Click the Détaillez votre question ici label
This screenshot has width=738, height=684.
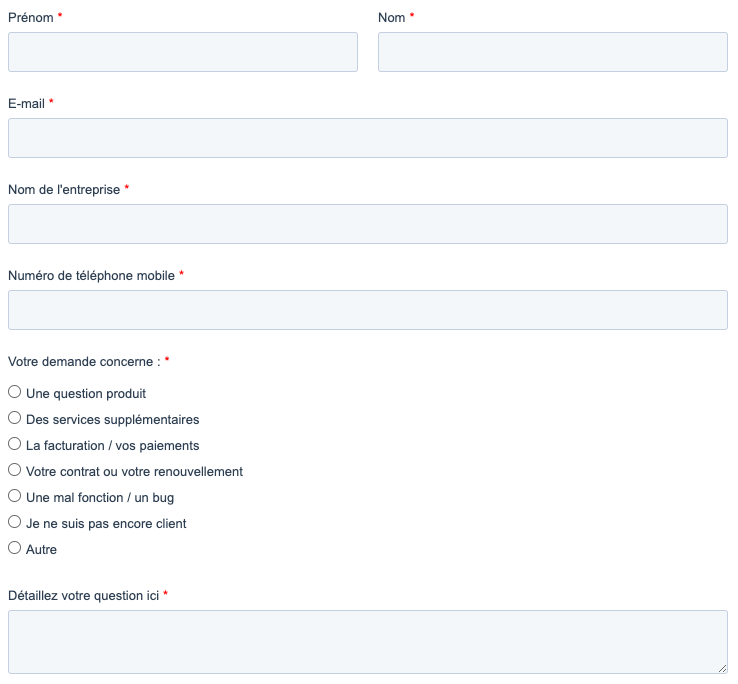(x=83, y=595)
